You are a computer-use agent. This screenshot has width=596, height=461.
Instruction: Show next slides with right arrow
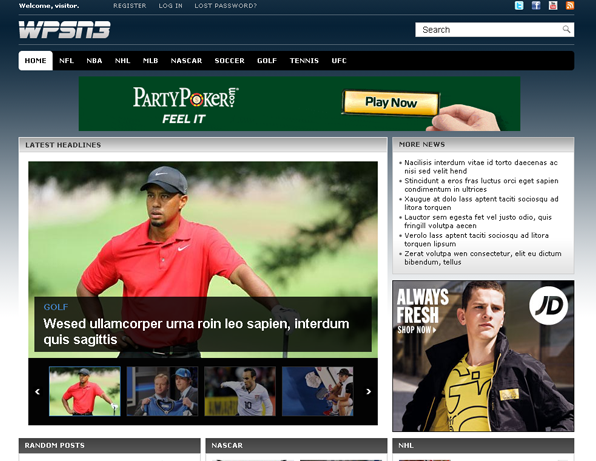click(368, 391)
